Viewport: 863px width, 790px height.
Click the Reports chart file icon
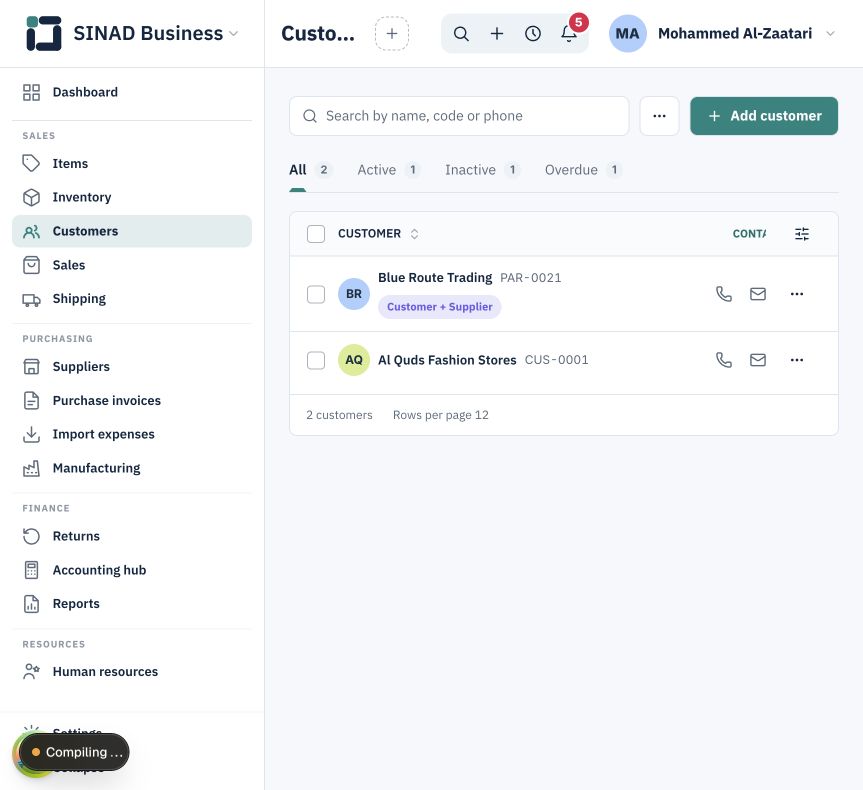click(31, 604)
